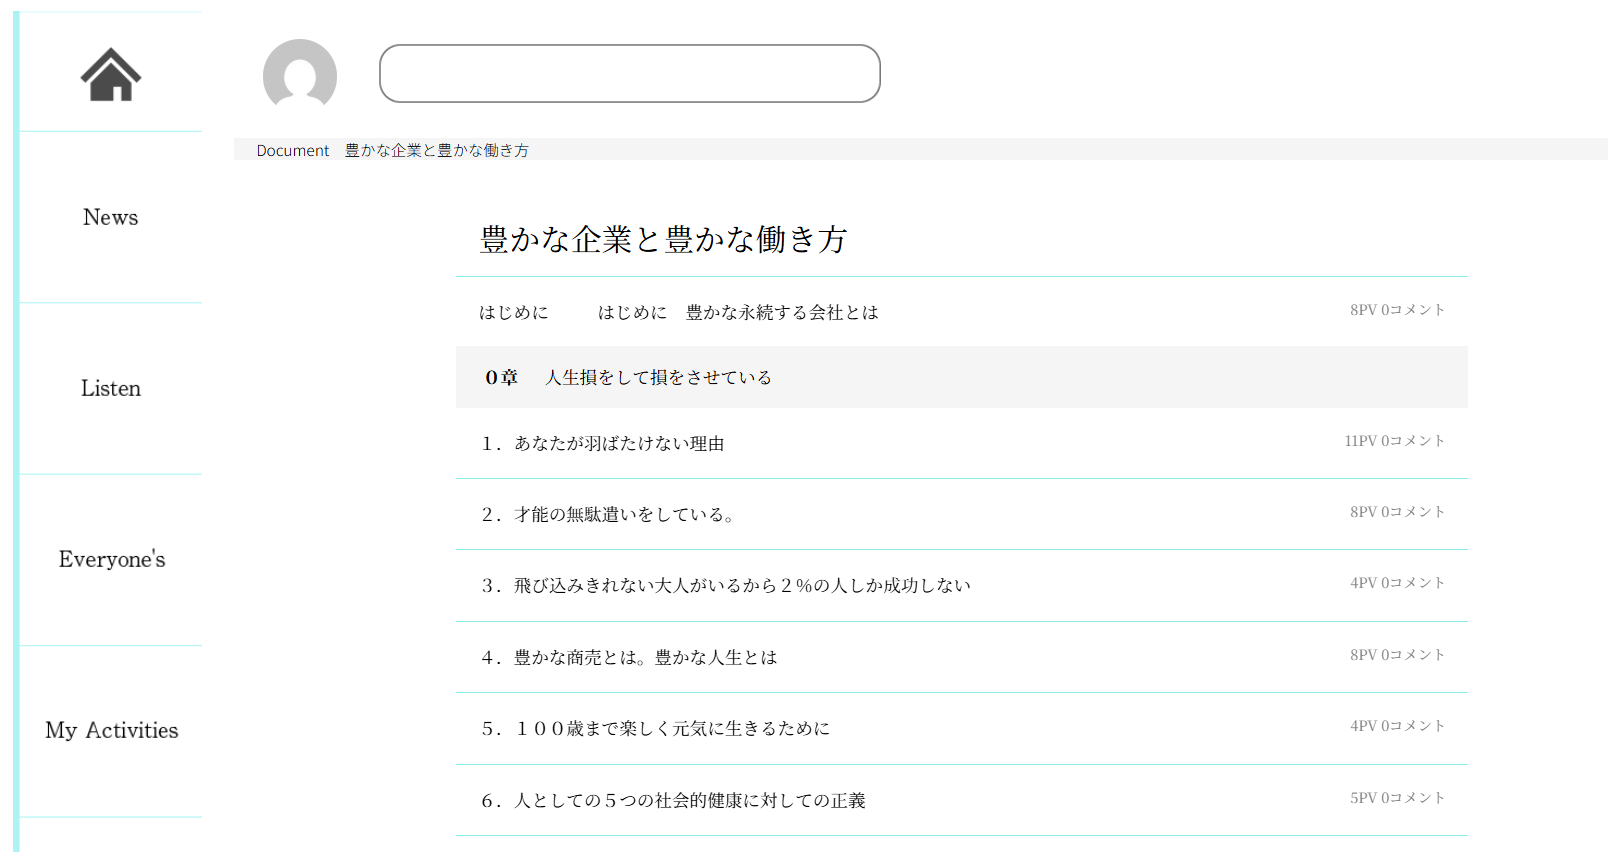Viewport: 1608px width, 852px height.
Task: Open the Home icon in the sidebar
Action: coord(111,75)
